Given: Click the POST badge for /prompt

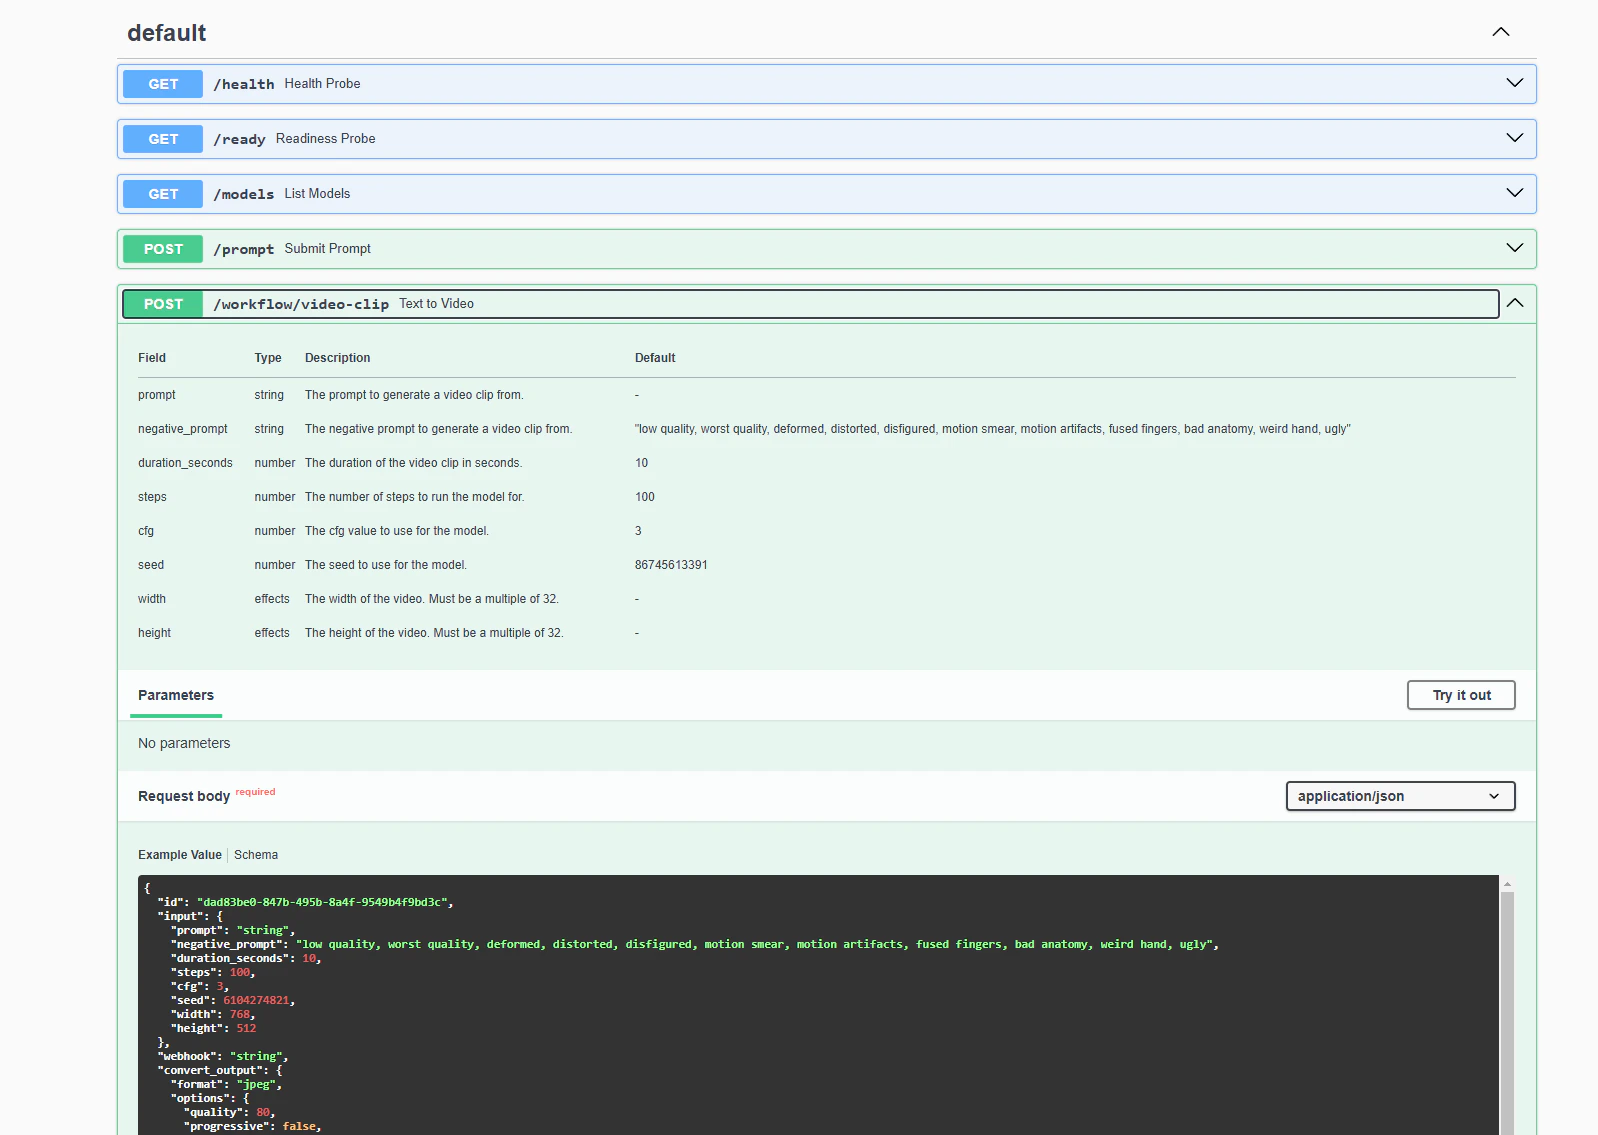Looking at the screenshot, I should 163,249.
